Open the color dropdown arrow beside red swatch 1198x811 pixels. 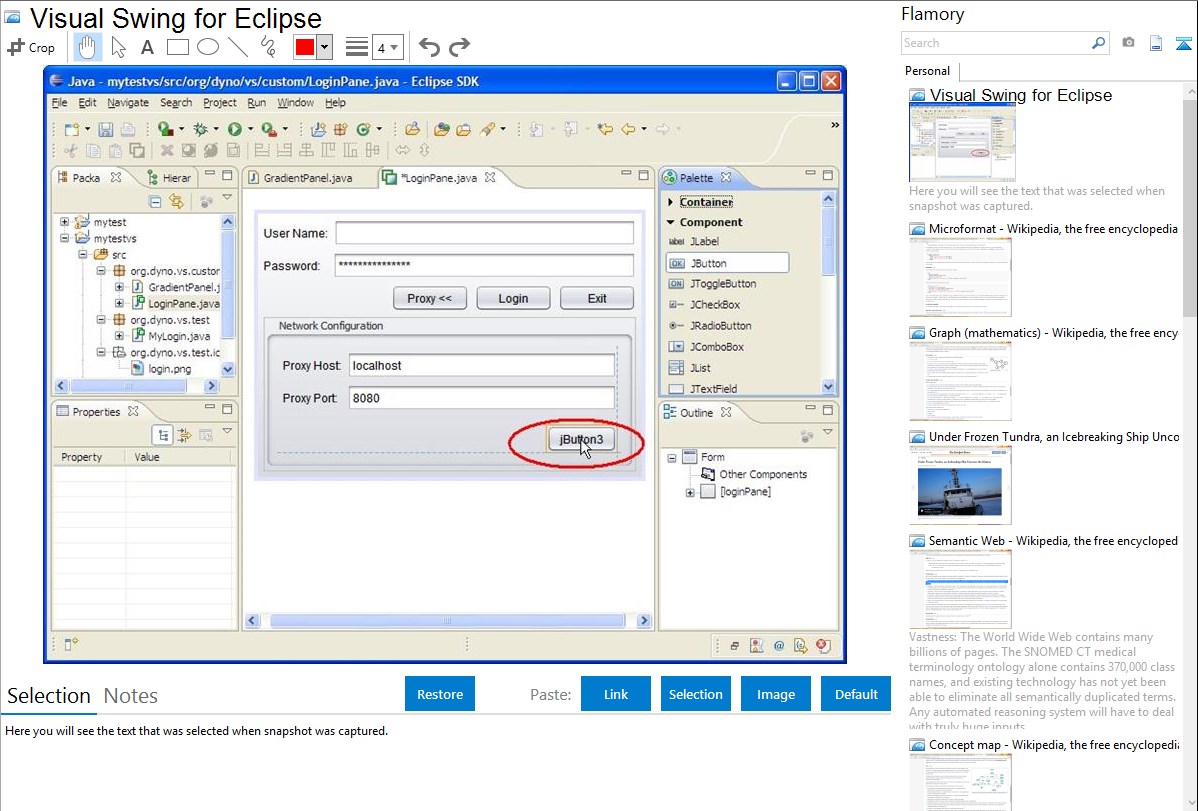coord(325,47)
